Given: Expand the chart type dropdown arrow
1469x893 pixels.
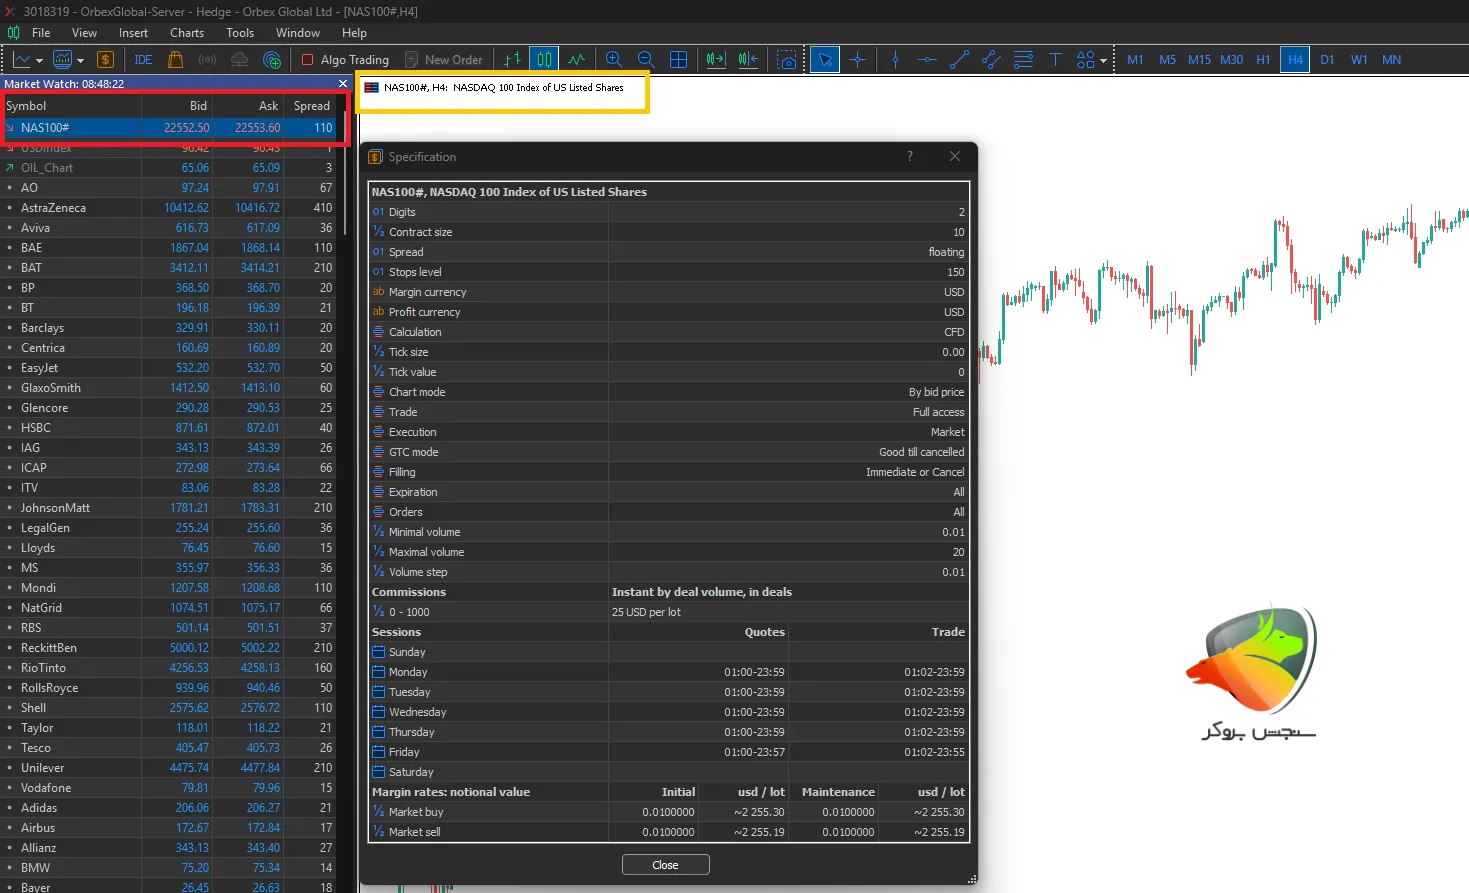Looking at the screenshot, I should [39, 60].
